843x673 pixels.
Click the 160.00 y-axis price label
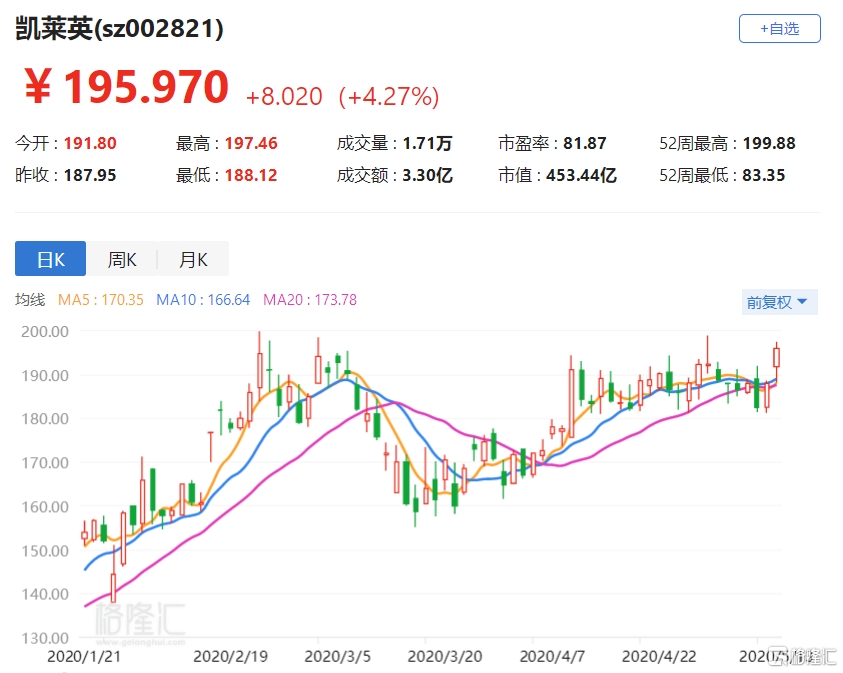coord(45,506)
